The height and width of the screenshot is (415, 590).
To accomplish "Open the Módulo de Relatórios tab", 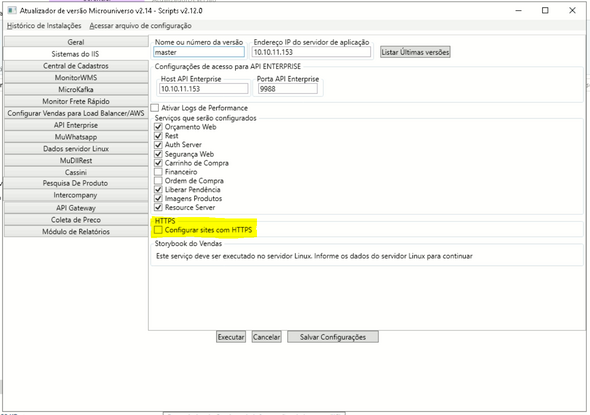I will click(76, 232).
